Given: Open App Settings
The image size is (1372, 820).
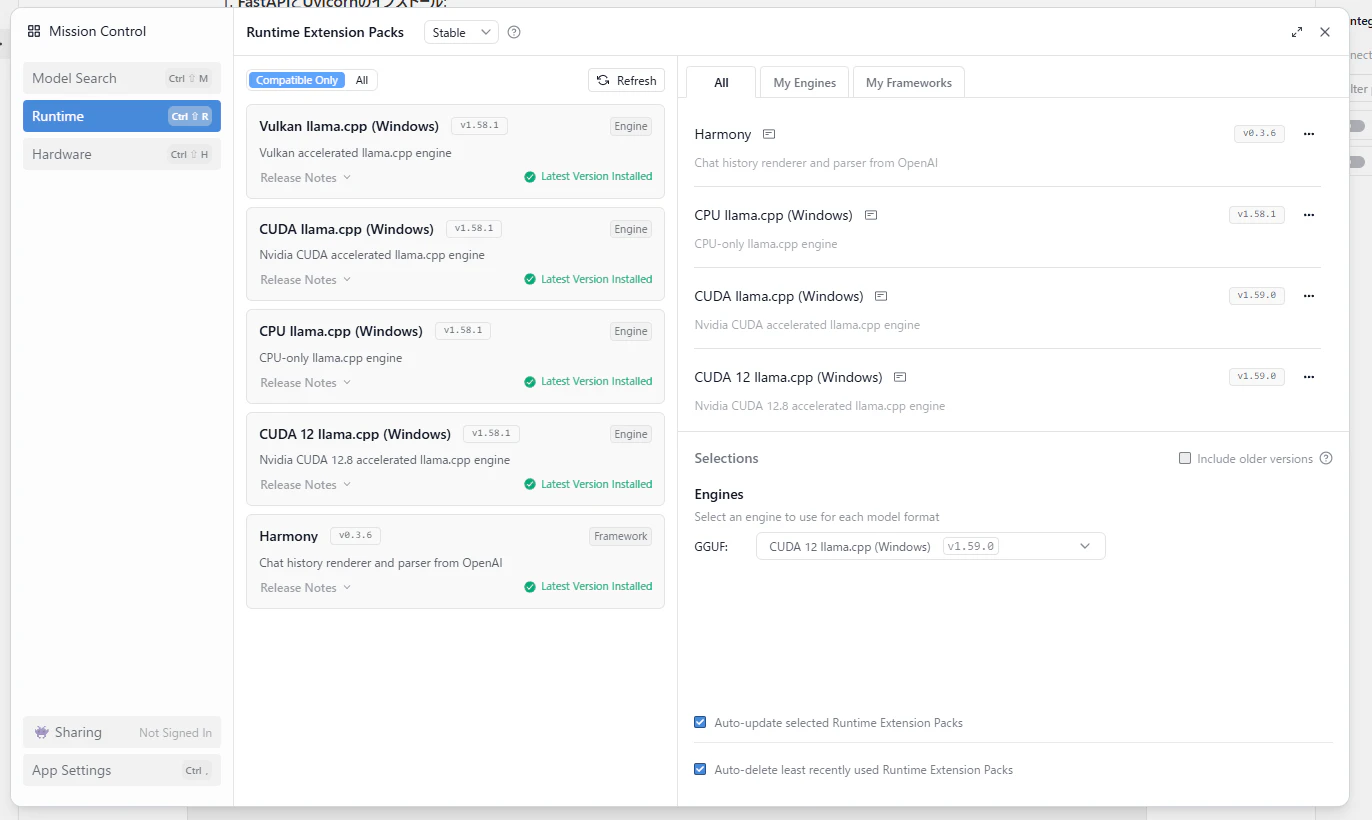Looking at the screenshot, I should (122, 770).
